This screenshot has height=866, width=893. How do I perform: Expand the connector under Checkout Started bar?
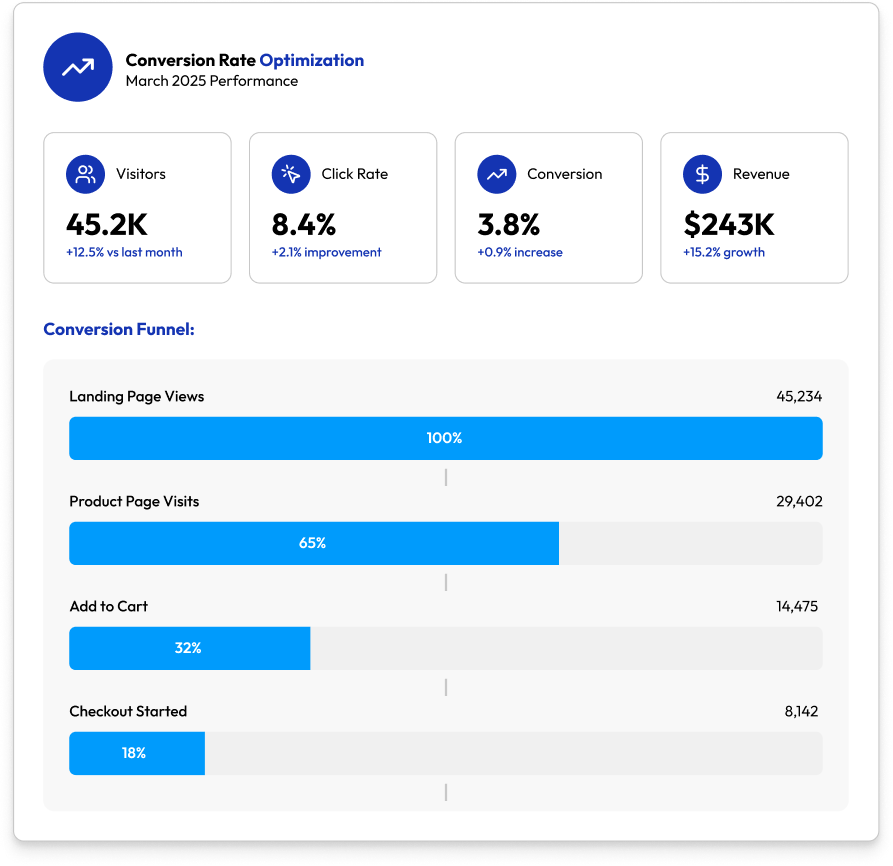point(445,791)
